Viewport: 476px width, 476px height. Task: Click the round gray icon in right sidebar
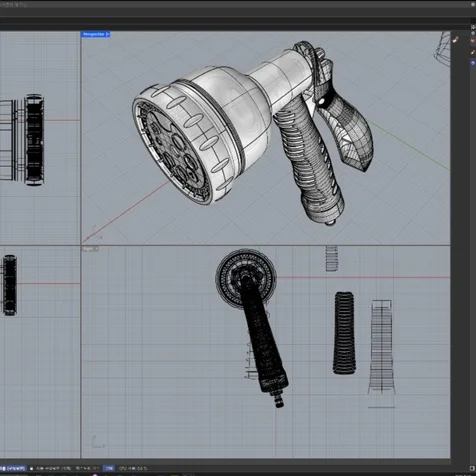tap(473, 33)
